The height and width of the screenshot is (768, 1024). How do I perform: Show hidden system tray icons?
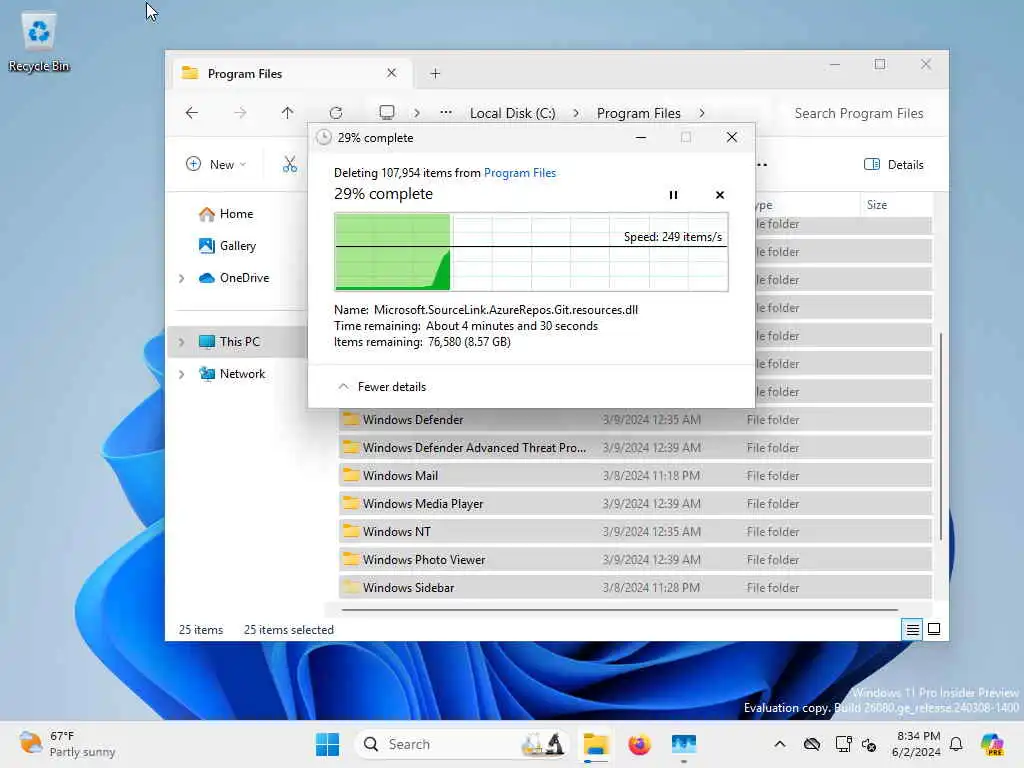pyautogui.click(x=780, y=744)
